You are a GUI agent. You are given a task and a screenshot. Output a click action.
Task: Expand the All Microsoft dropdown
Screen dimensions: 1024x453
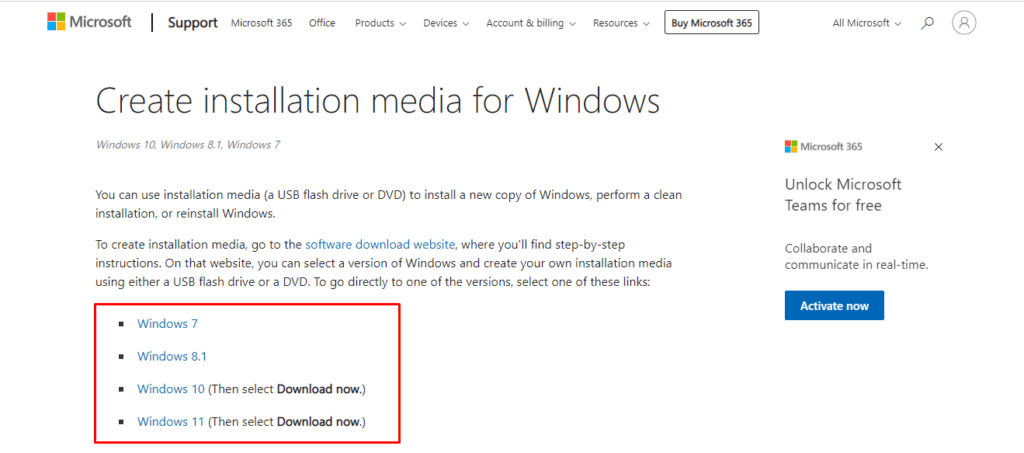867,23
